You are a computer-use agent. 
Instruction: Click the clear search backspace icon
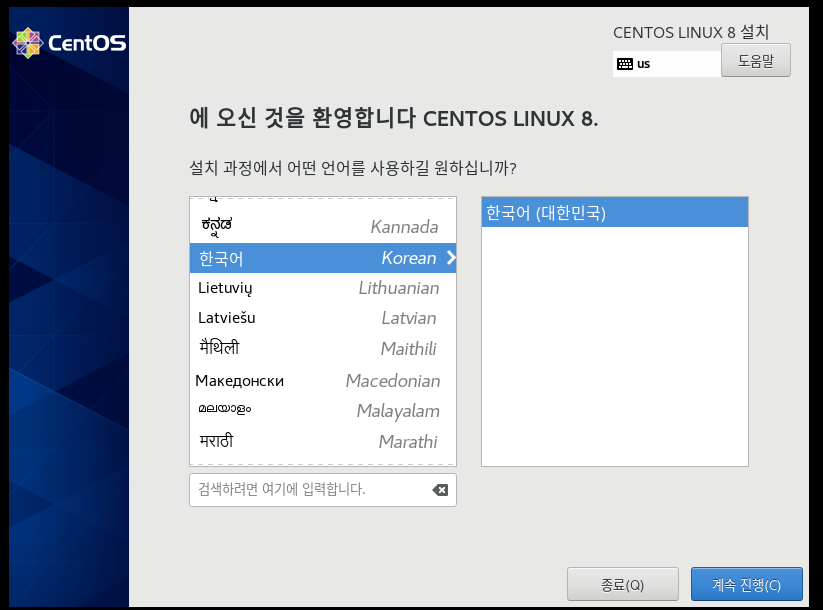click(x=440, y=490)
